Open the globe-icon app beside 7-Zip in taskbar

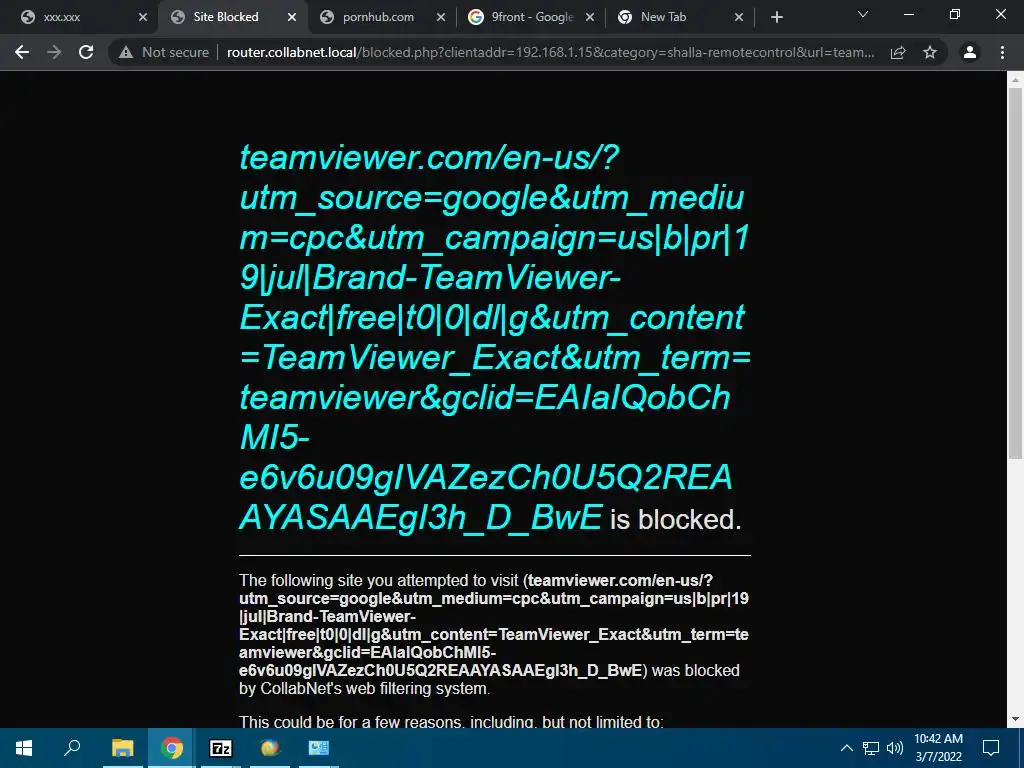(x=270, y=748)
